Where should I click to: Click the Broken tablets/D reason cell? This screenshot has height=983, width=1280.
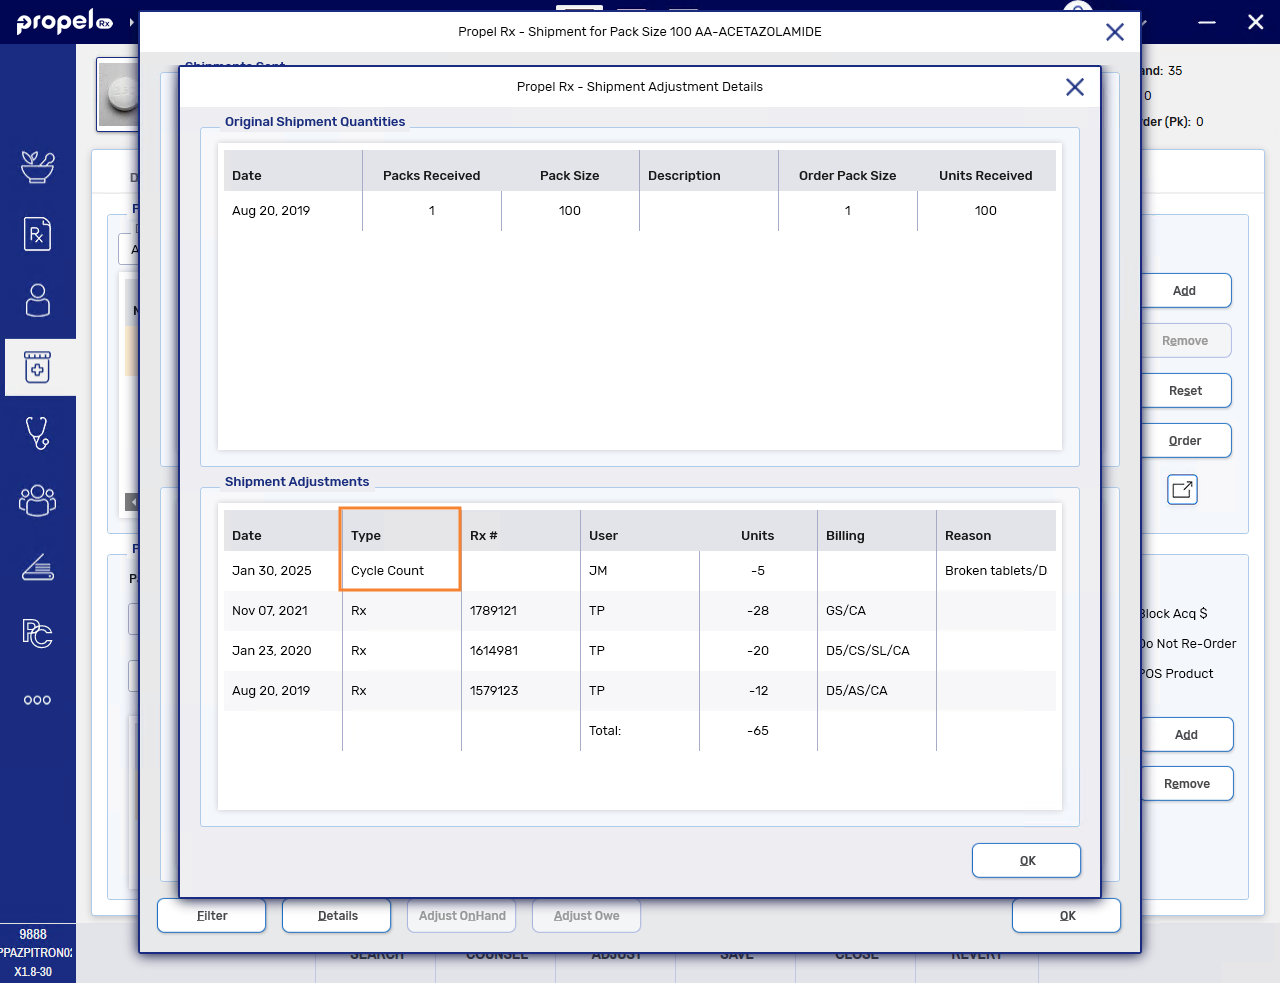coord(996,570)
